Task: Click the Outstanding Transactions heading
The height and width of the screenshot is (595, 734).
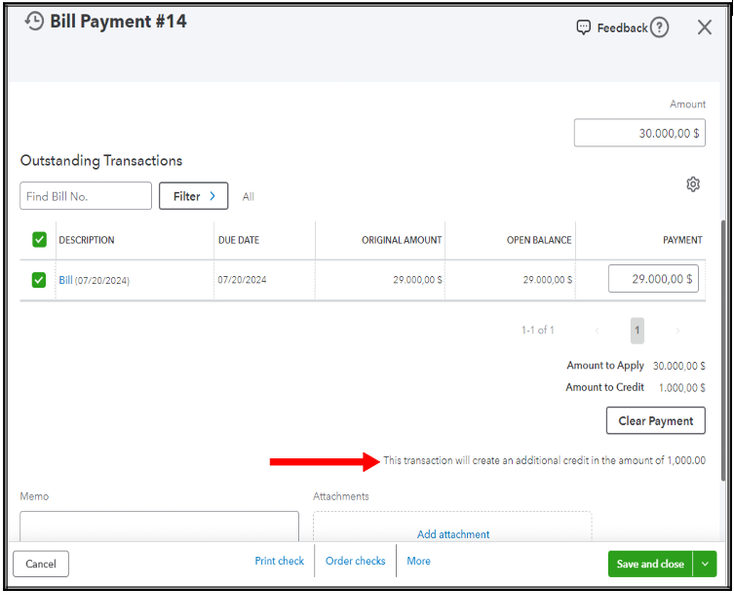Action: [x=101, y=161]
